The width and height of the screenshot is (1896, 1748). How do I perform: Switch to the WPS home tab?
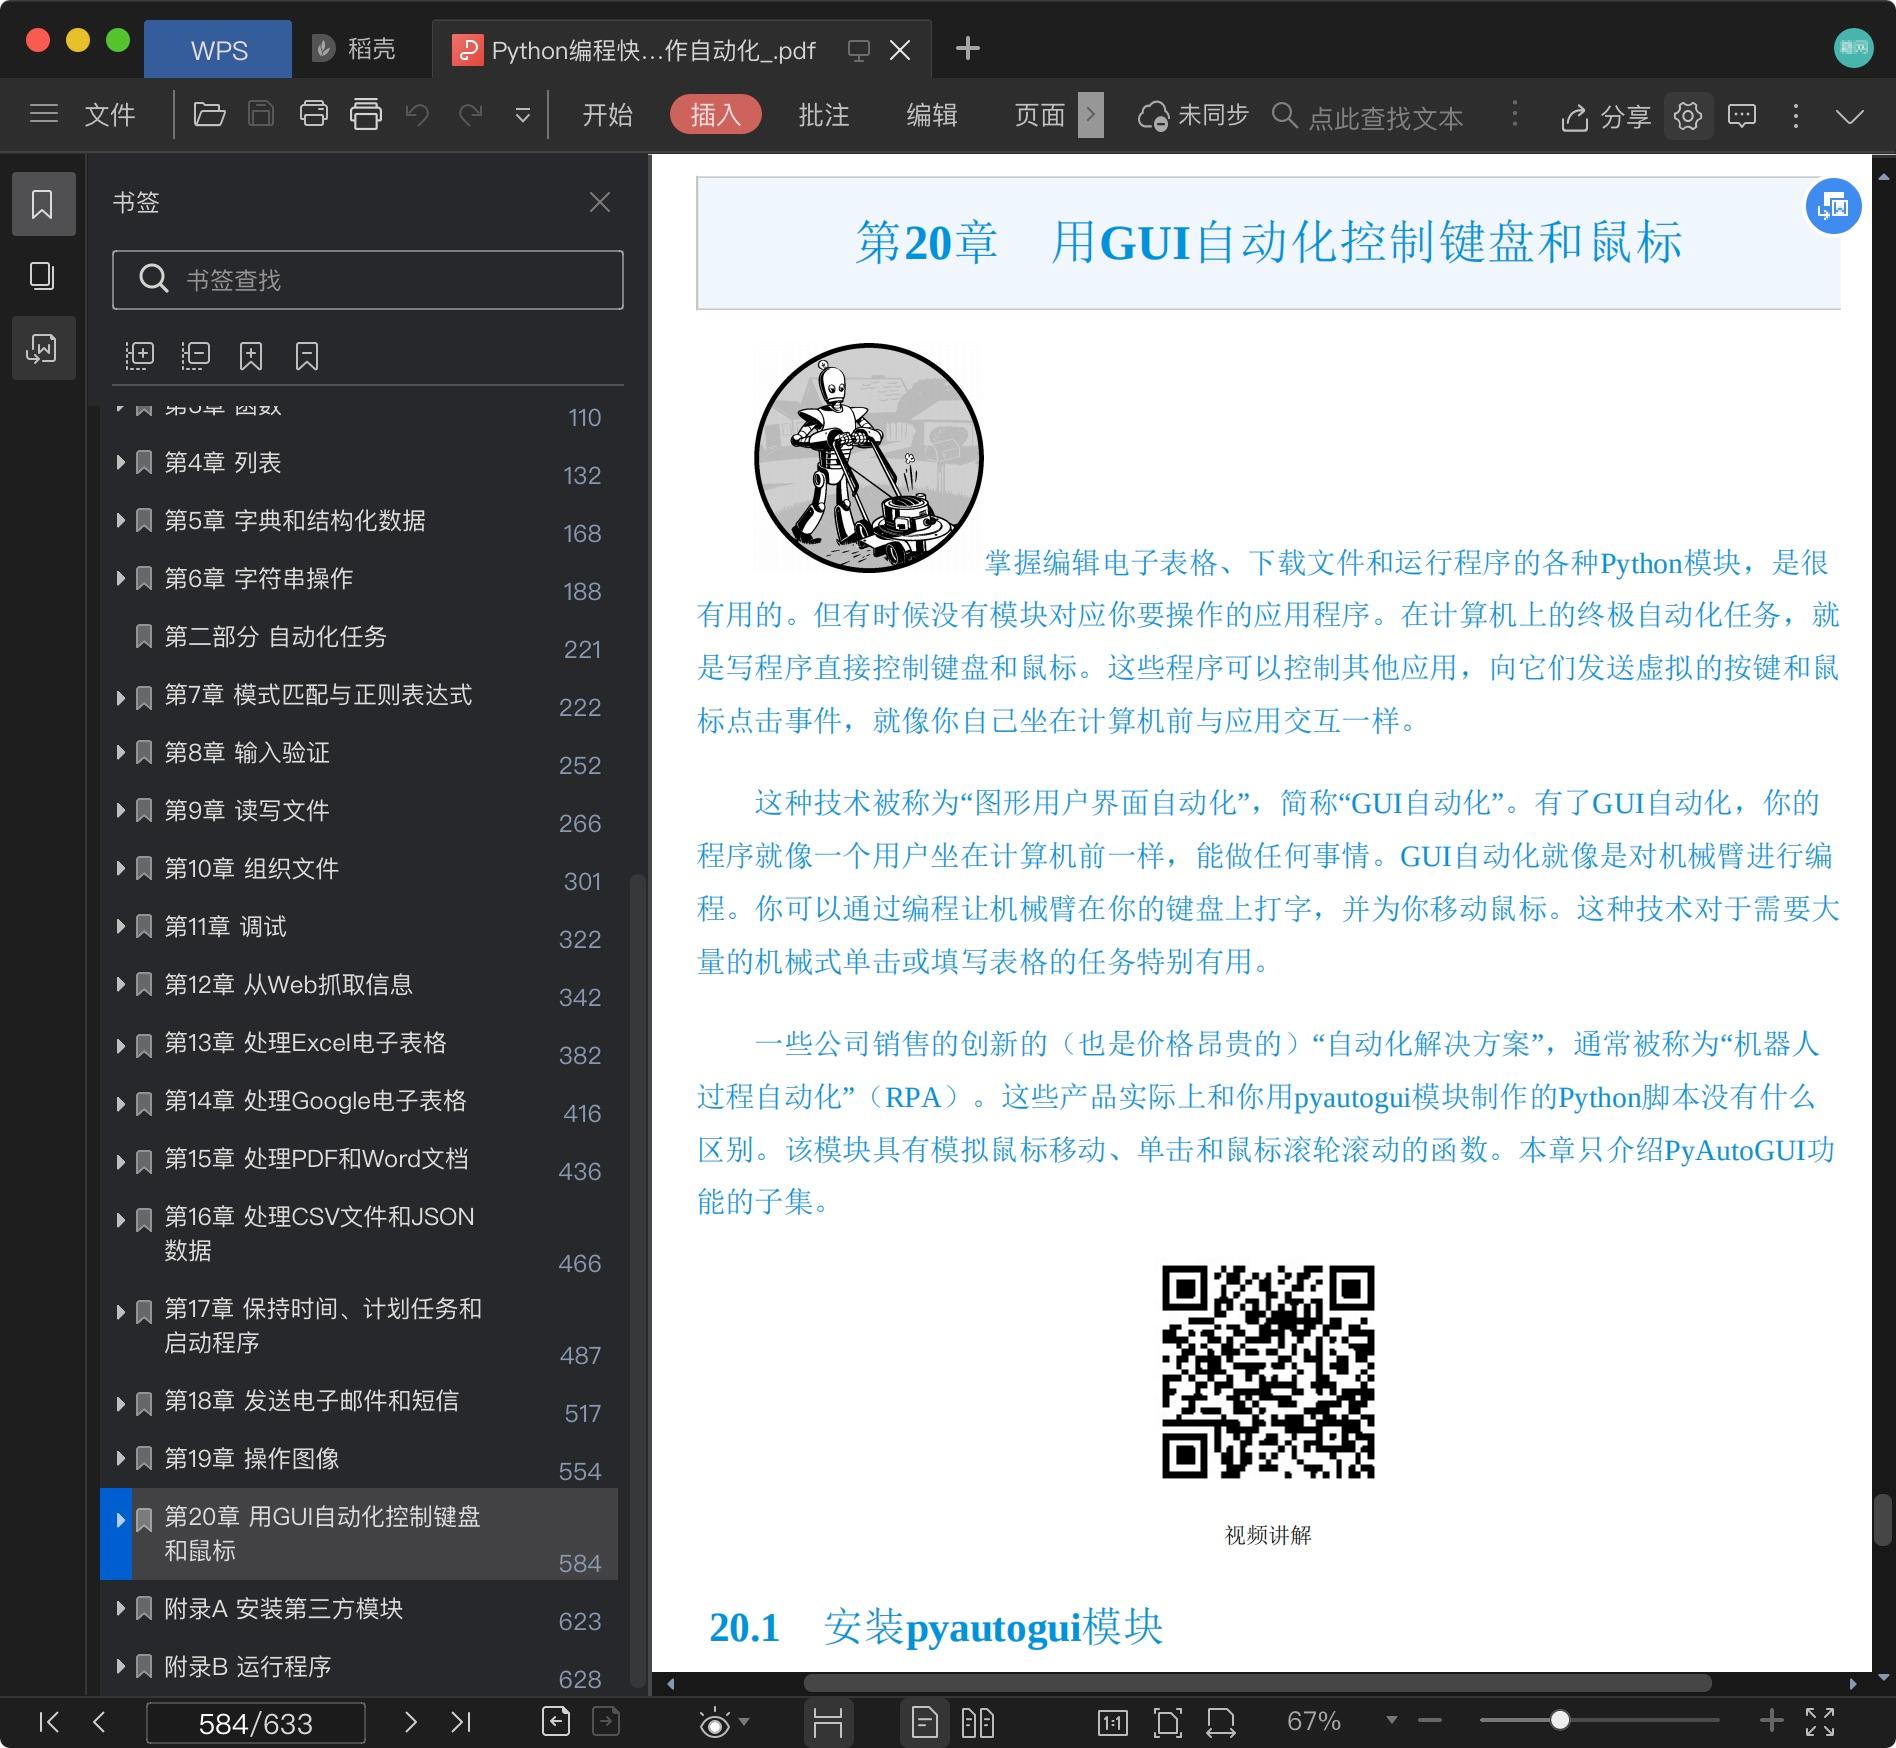coord(219,50)
